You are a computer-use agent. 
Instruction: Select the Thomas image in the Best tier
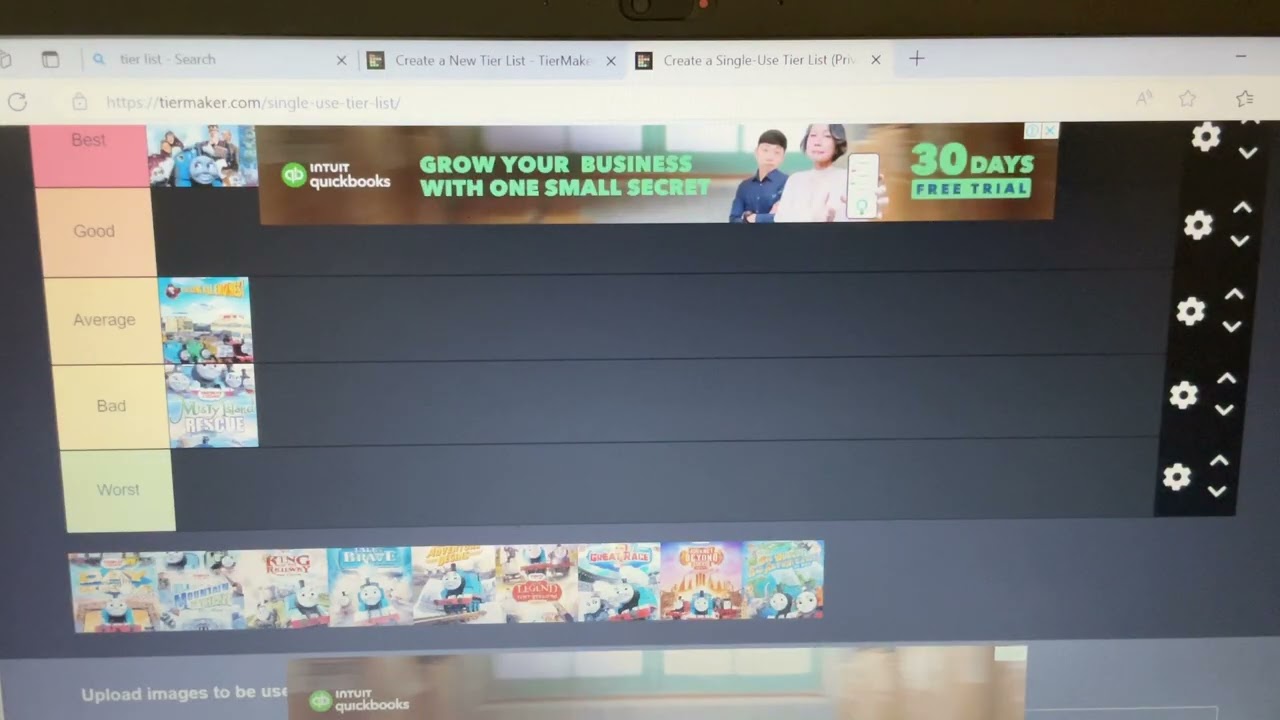point(203,155)
